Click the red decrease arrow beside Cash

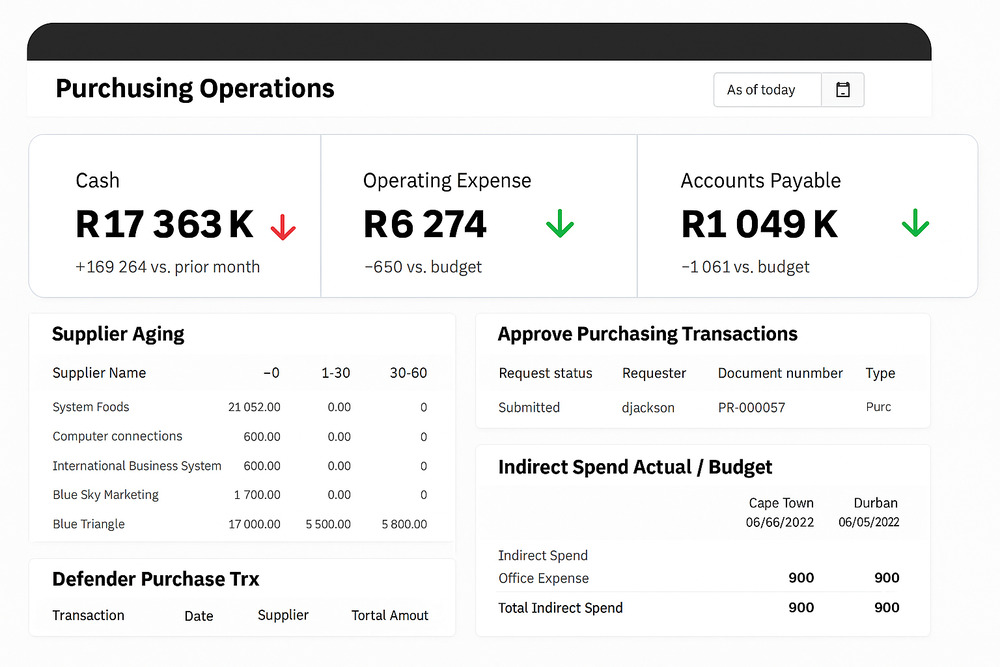click(284, 225)
